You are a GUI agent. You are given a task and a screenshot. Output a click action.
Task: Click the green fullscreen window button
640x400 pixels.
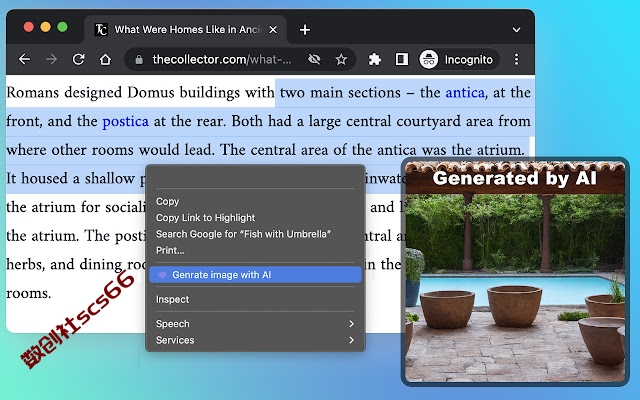62,27
